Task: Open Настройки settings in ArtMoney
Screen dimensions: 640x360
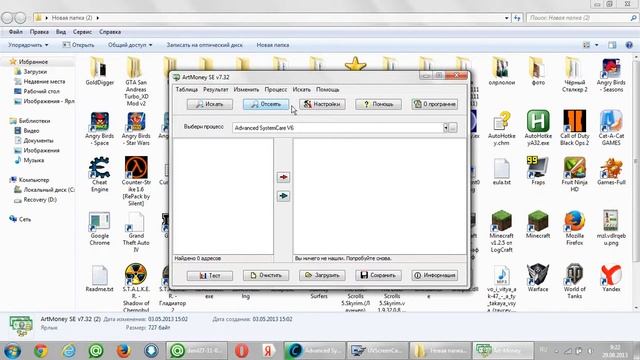Action: [322, 104]
